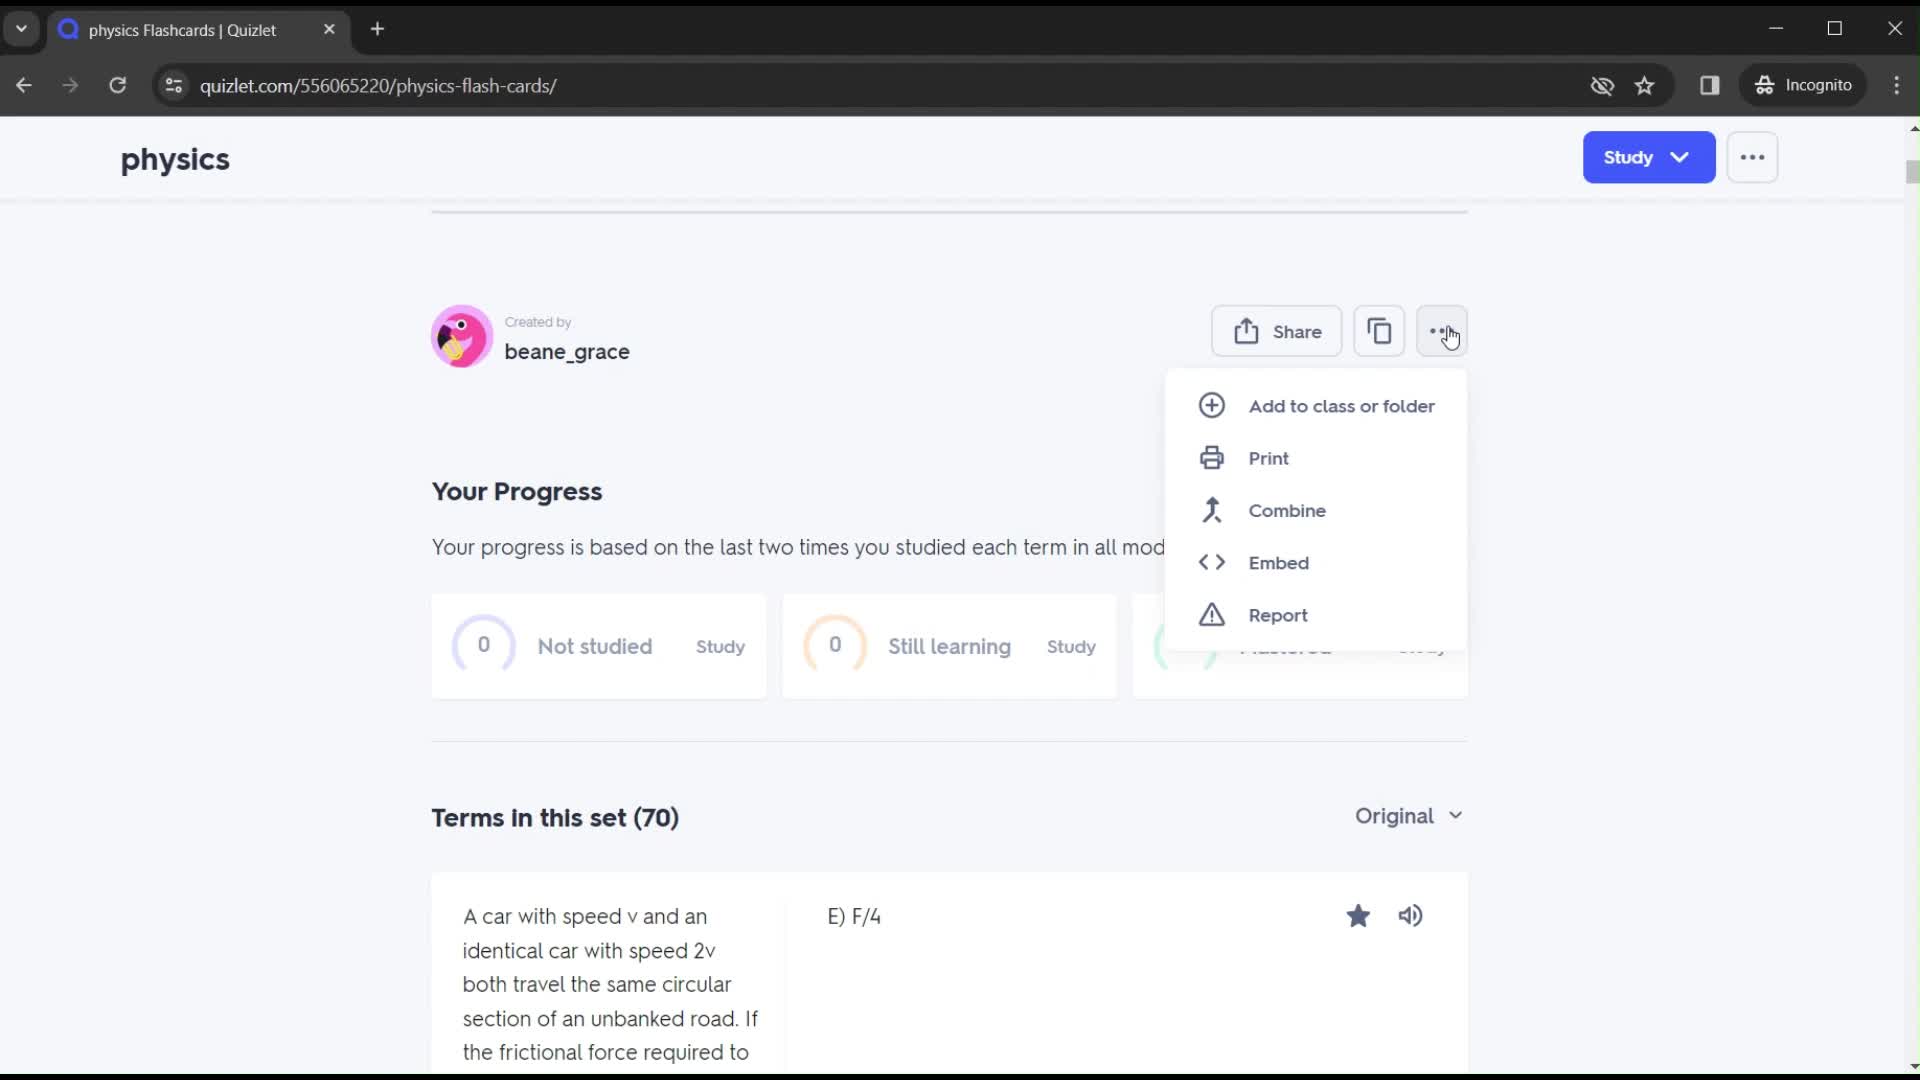The height and width of the screenshot is (1080, 1920).
Task: Click the Combine icon
Action: (x=1212, y=510)
